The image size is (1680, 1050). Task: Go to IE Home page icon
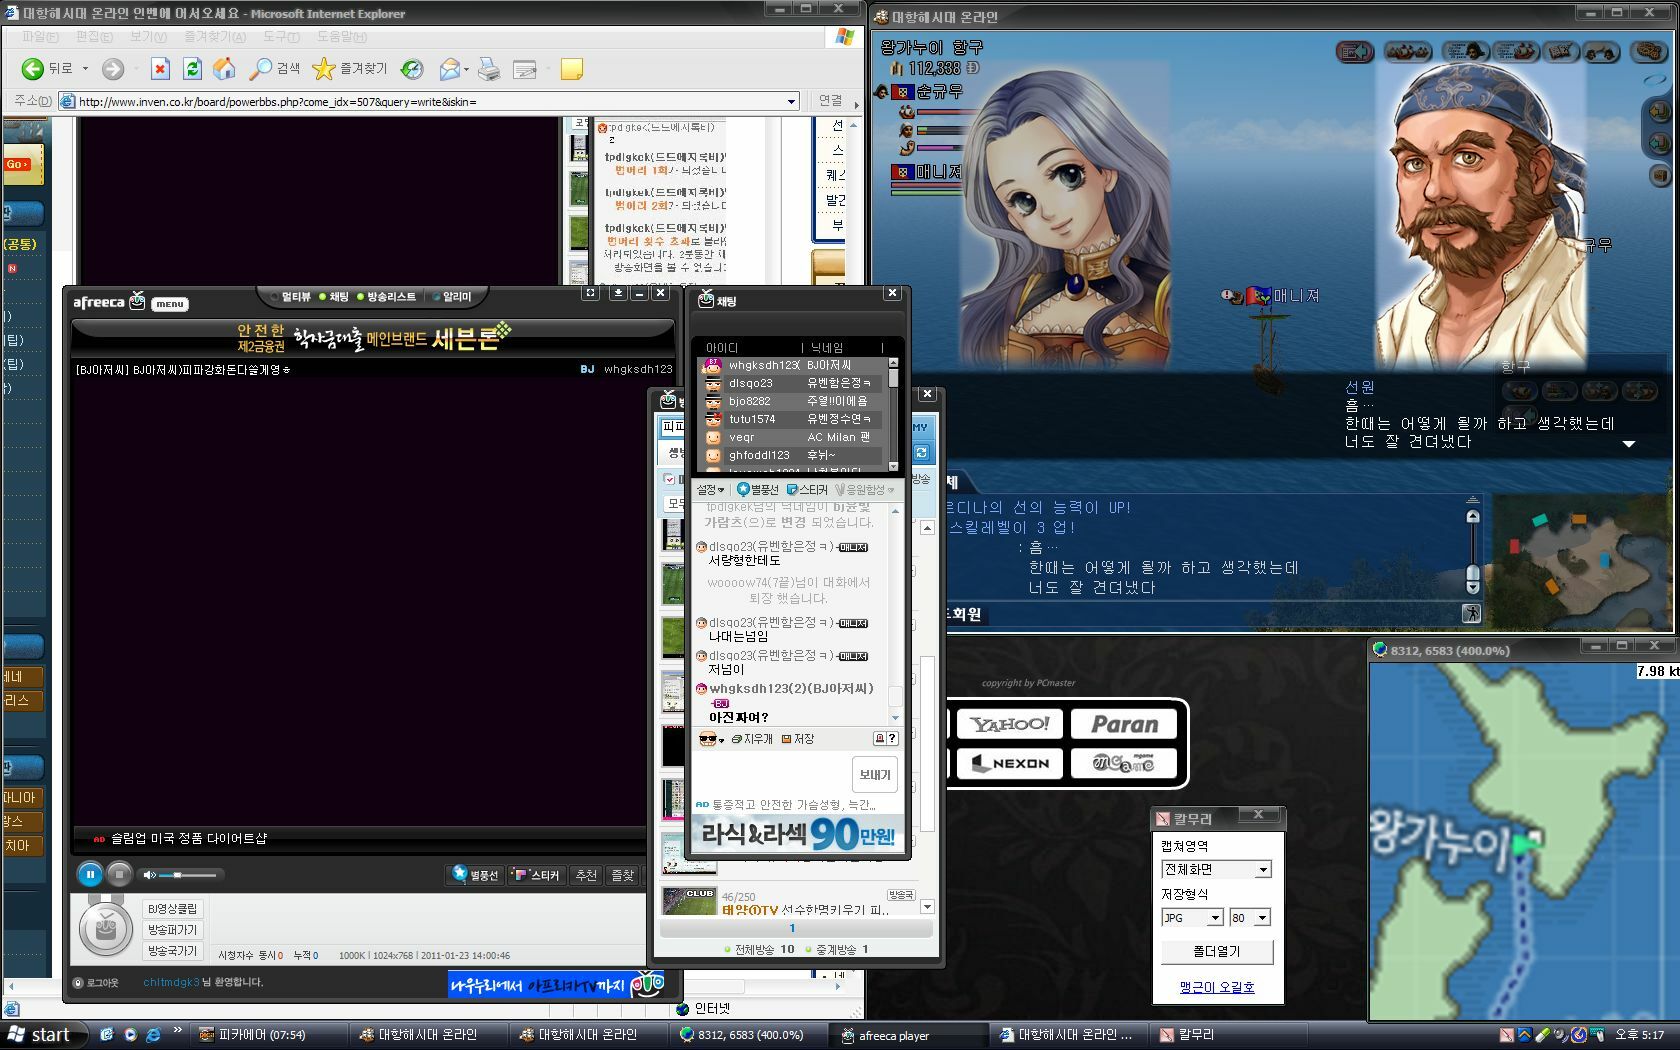click(x=225, y=69)
